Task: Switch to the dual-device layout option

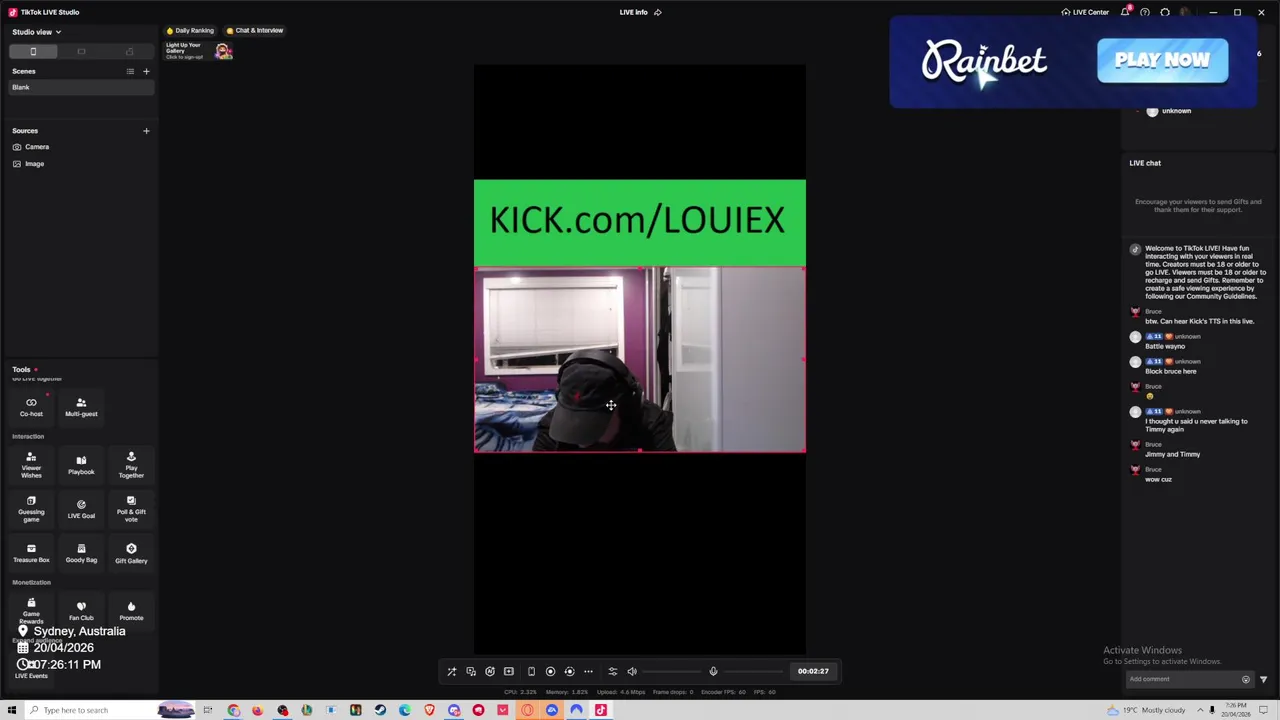Action: point(129,51)
